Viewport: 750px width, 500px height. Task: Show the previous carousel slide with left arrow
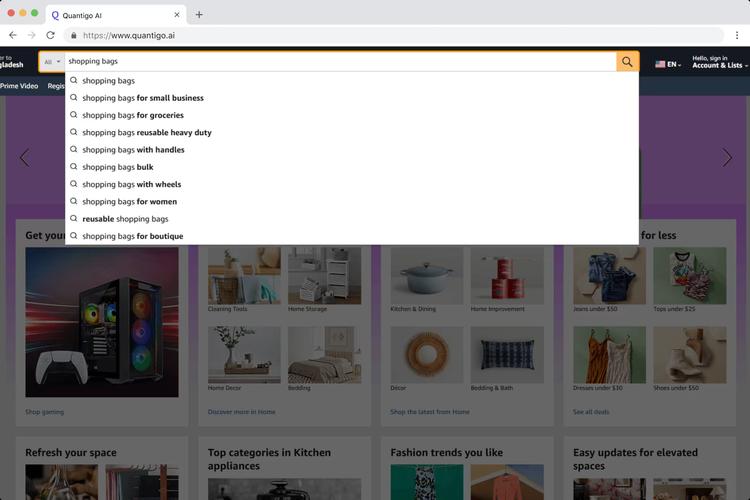click(25, 157)
